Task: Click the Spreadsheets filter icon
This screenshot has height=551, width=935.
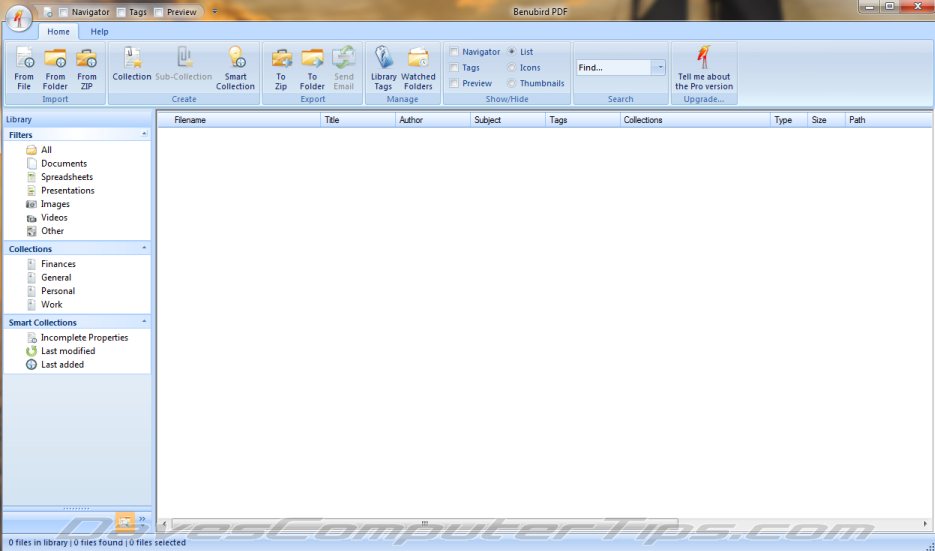Action: pos(32,177)
